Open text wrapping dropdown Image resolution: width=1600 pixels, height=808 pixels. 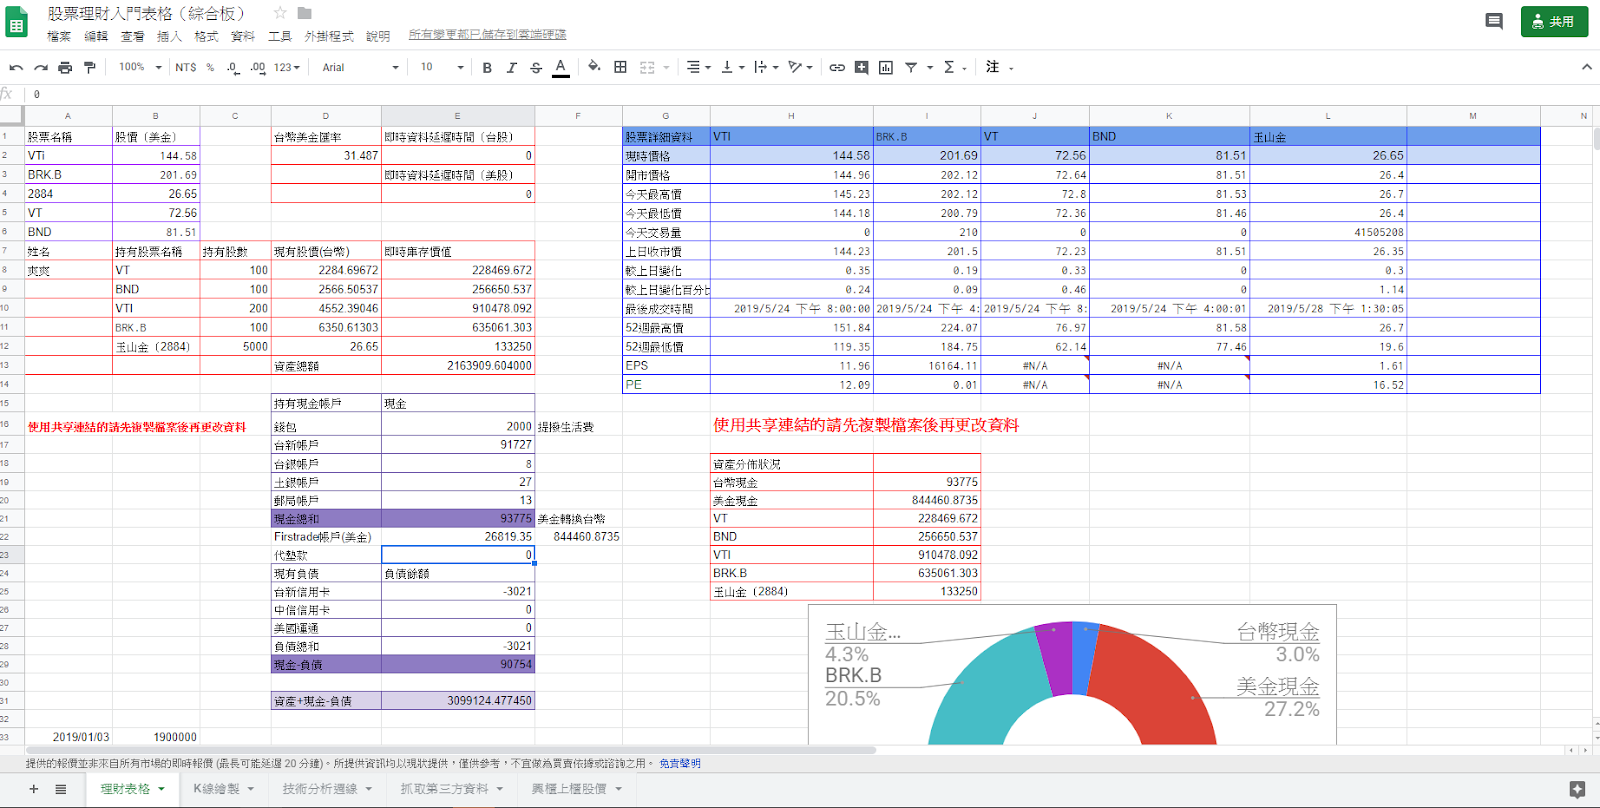tap(766, 67)
